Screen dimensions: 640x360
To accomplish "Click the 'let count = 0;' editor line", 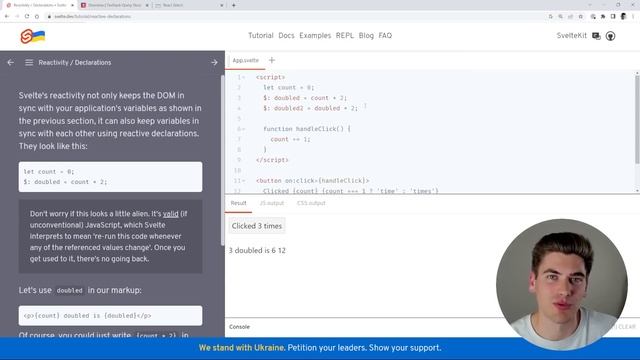I will point(289,87).
